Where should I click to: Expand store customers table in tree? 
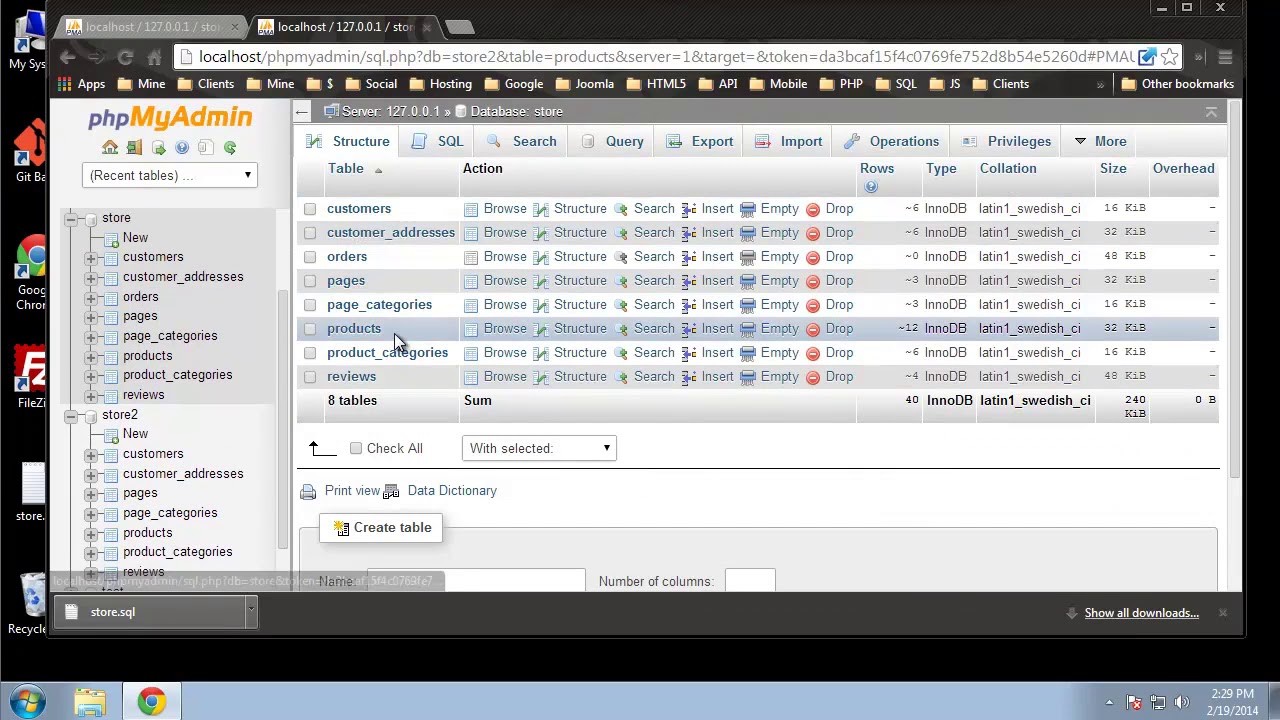[91, 258]
